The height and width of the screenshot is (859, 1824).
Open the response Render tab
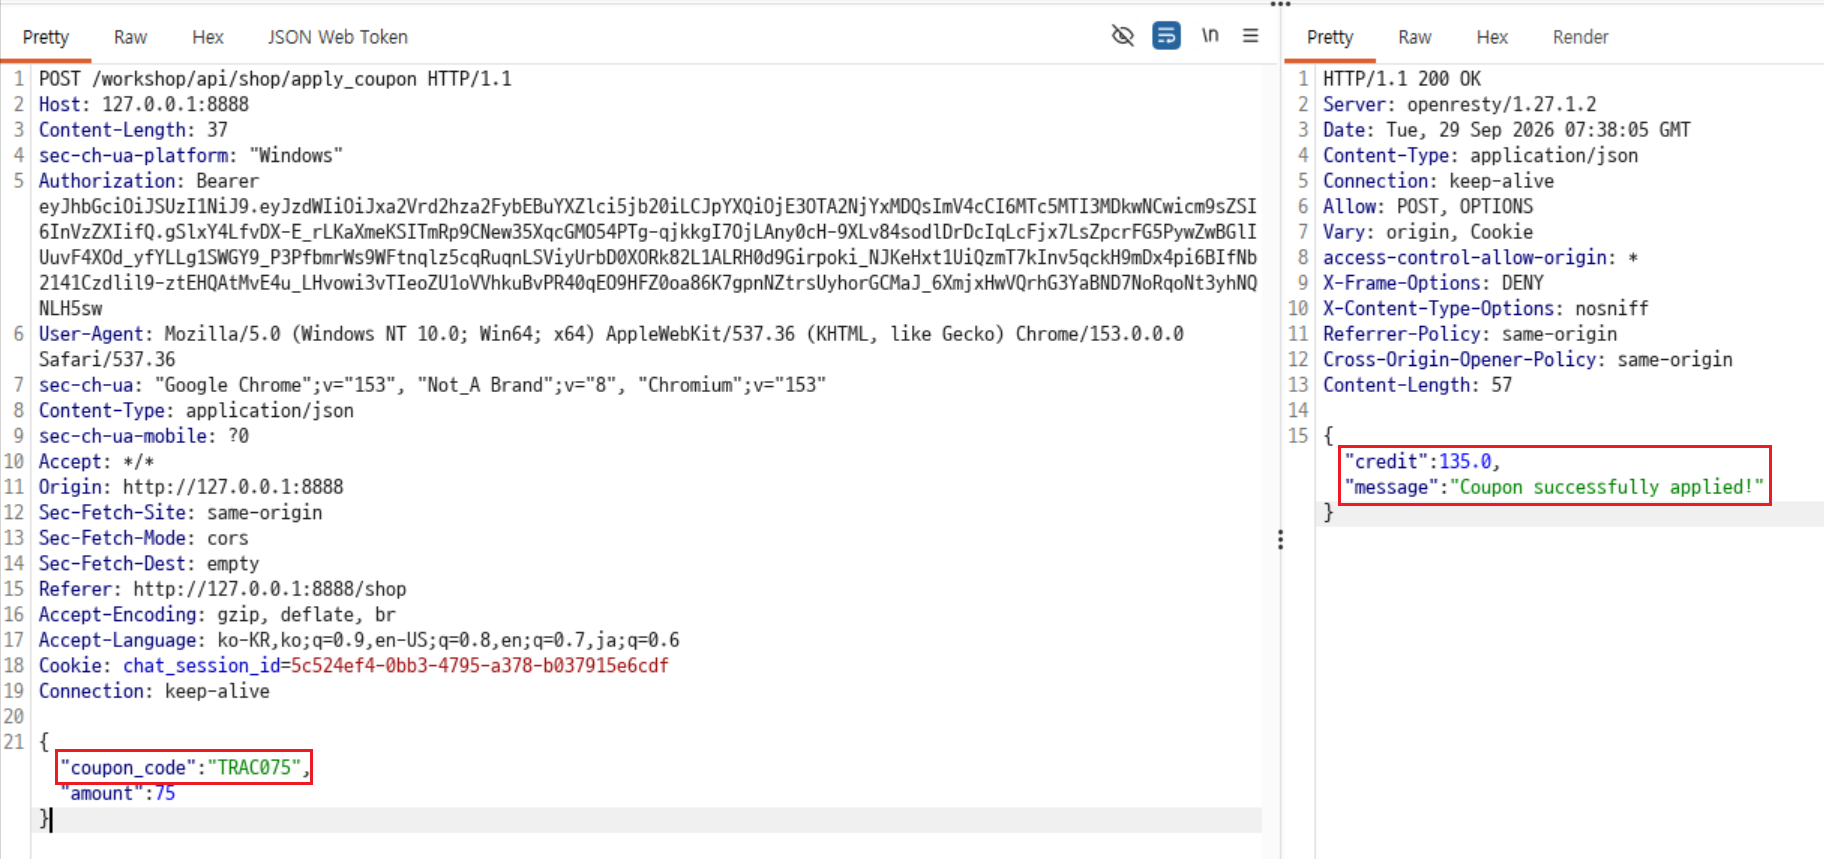click(1580, 37)
